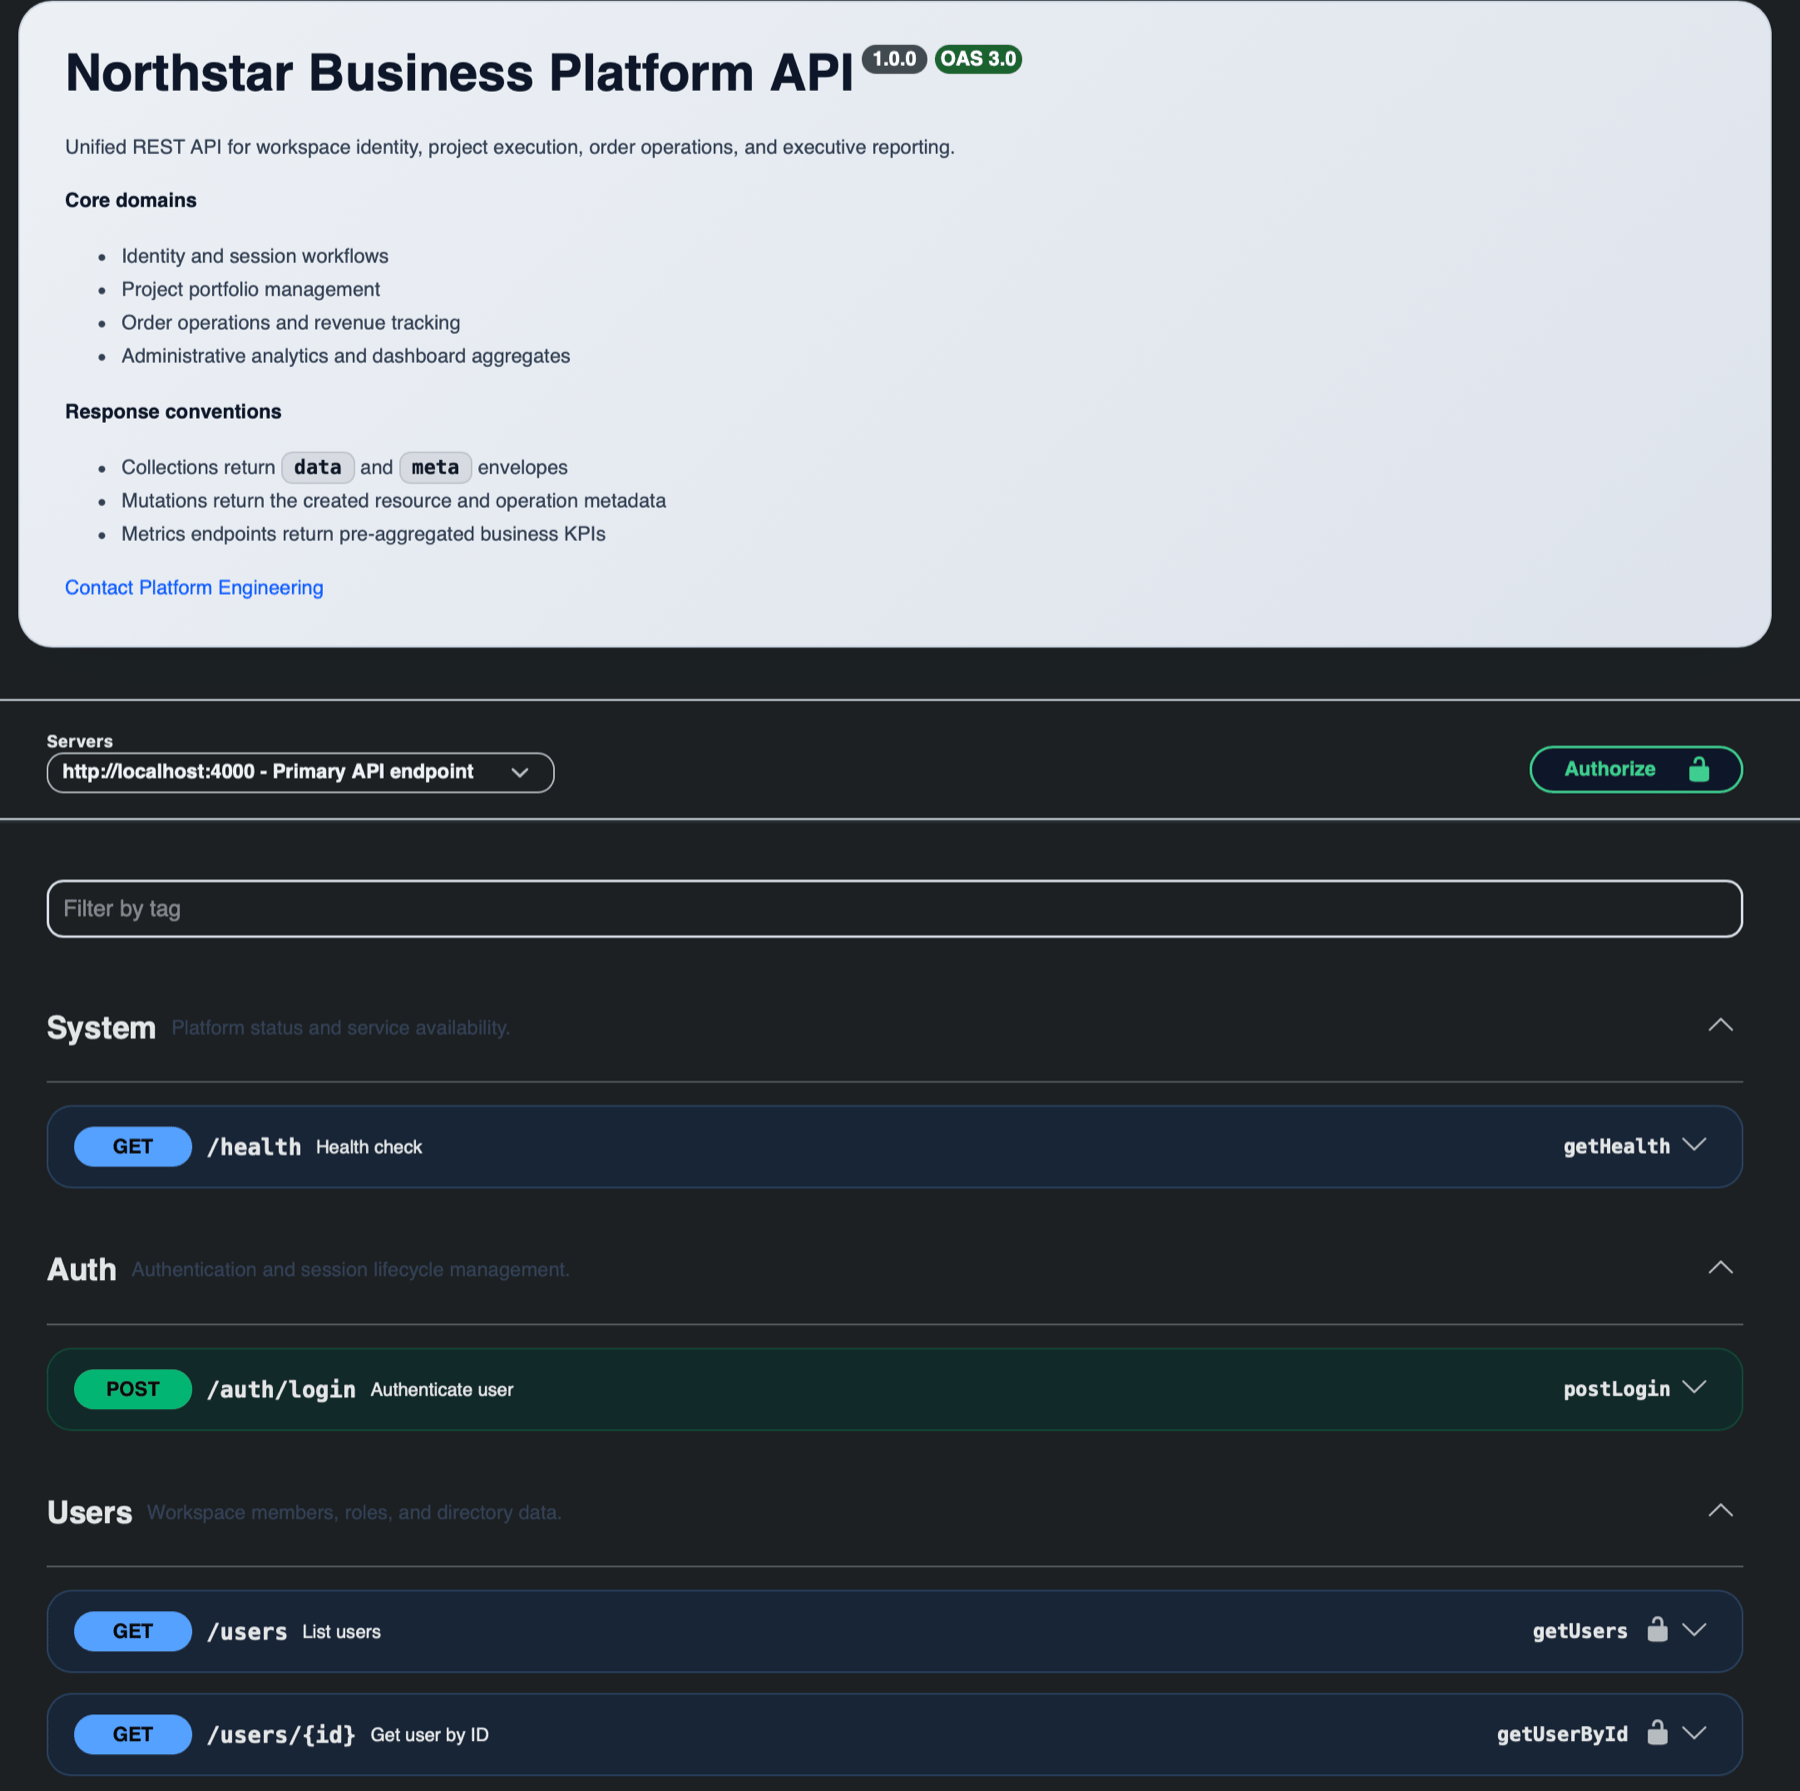Open Contact Platform Engineering link
The height and width of the screenshot is (1791, 1800).
point(194,587)
